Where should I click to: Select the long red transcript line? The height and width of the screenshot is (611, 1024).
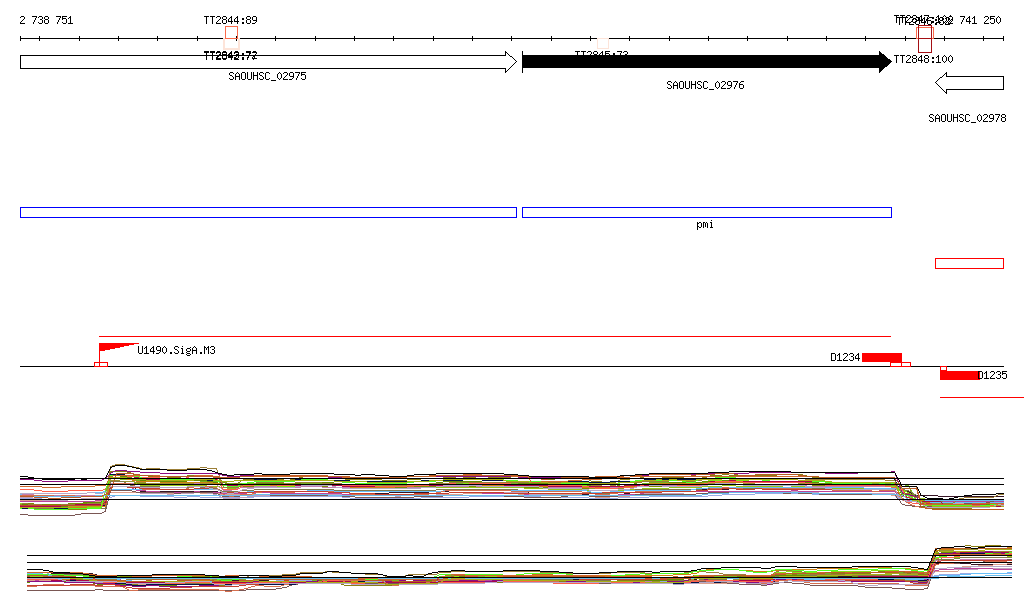pyautogui.click(x=500, y=337)
